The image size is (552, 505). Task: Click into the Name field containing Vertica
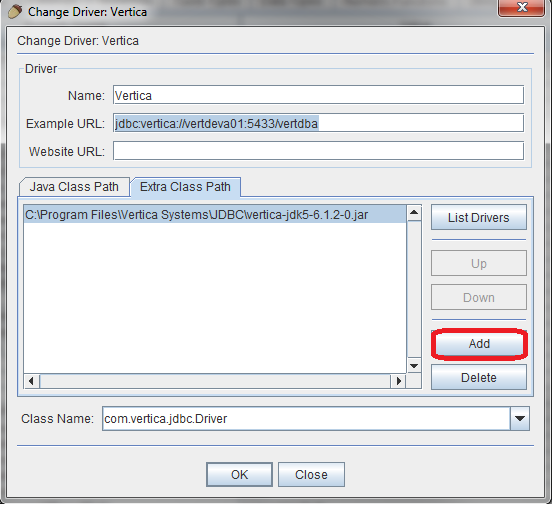point(318,95)
